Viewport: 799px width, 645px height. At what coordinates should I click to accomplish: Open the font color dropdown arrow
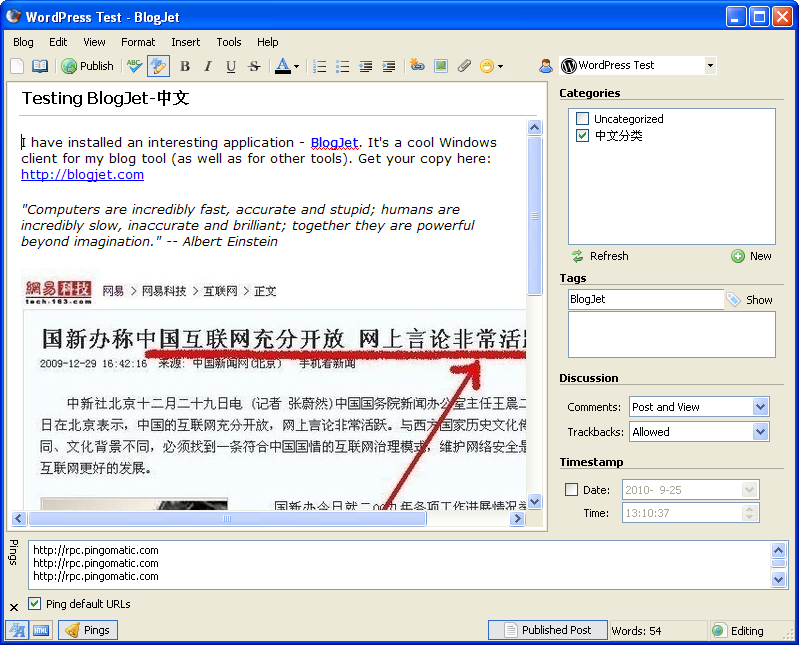pyautogui.click(x=297, y=67)
